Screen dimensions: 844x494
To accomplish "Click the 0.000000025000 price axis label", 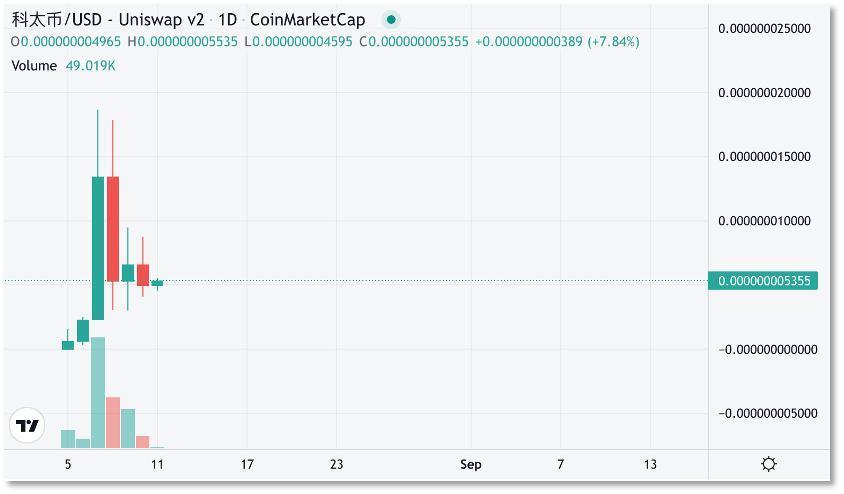I will tap(764, 29).
